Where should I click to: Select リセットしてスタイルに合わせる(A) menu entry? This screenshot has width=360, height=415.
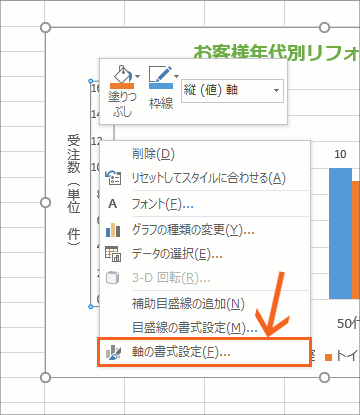205,178
